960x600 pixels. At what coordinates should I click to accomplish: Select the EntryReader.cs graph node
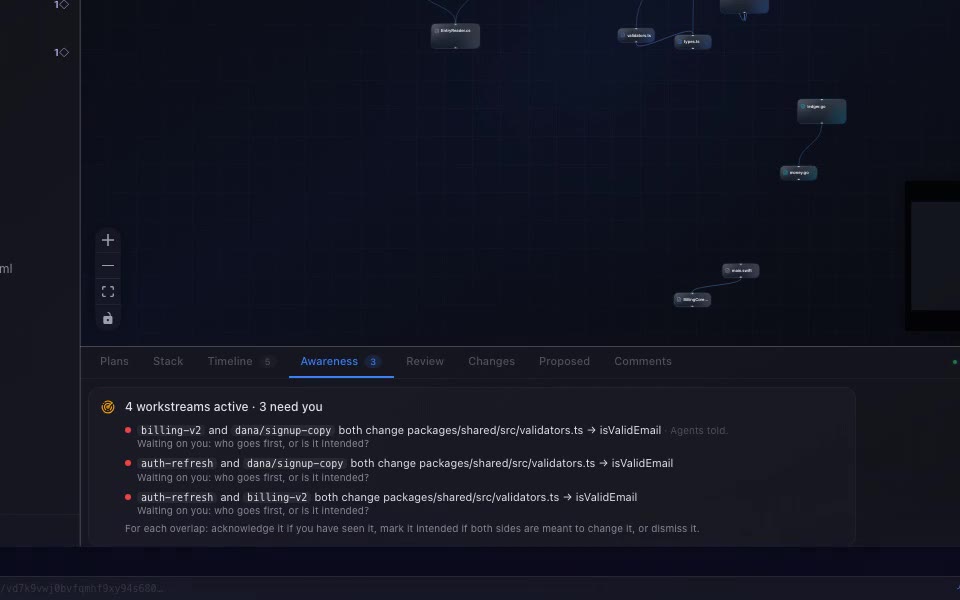point(456,36)
